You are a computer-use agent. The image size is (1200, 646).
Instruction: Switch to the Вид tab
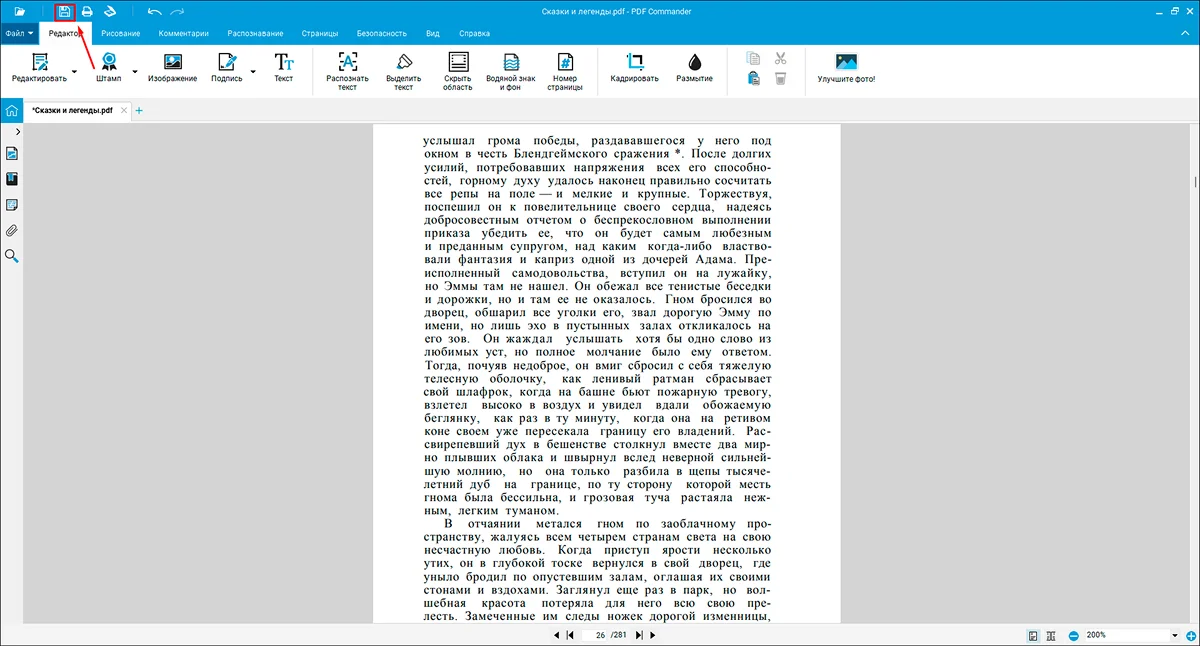[433, 33]
